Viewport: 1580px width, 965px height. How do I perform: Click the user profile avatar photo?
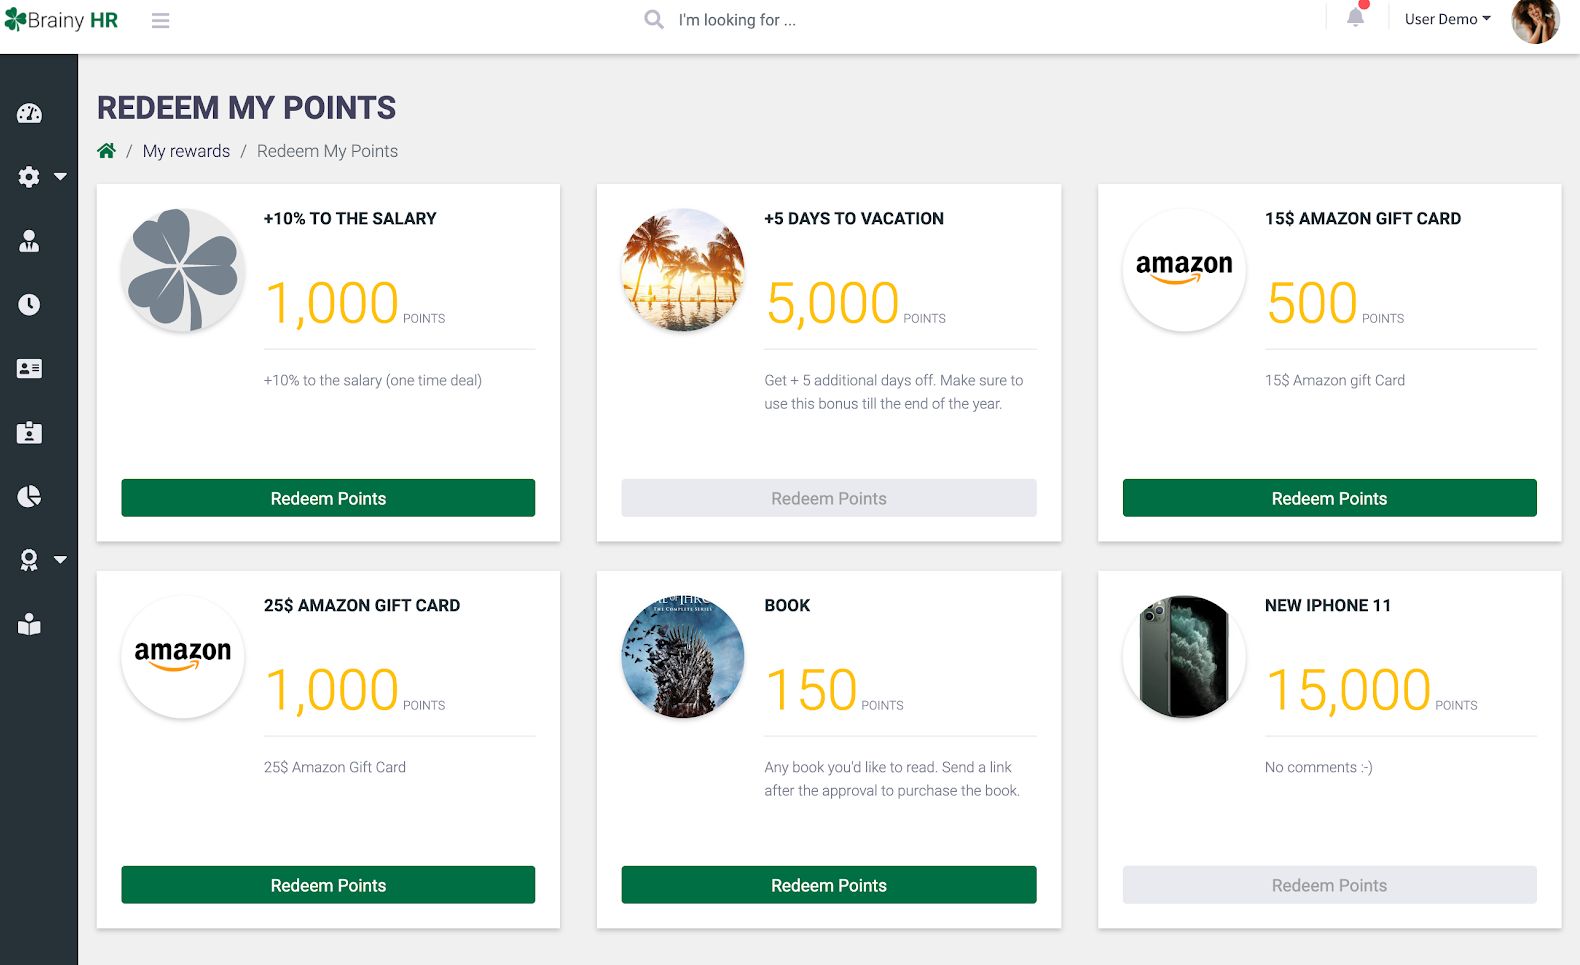(x=1534, y=21)
